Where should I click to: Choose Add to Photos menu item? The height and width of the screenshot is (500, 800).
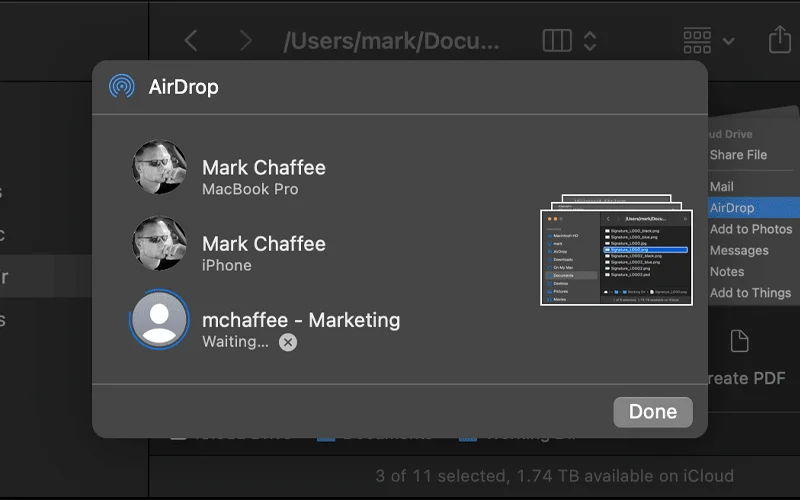(751, 229)
